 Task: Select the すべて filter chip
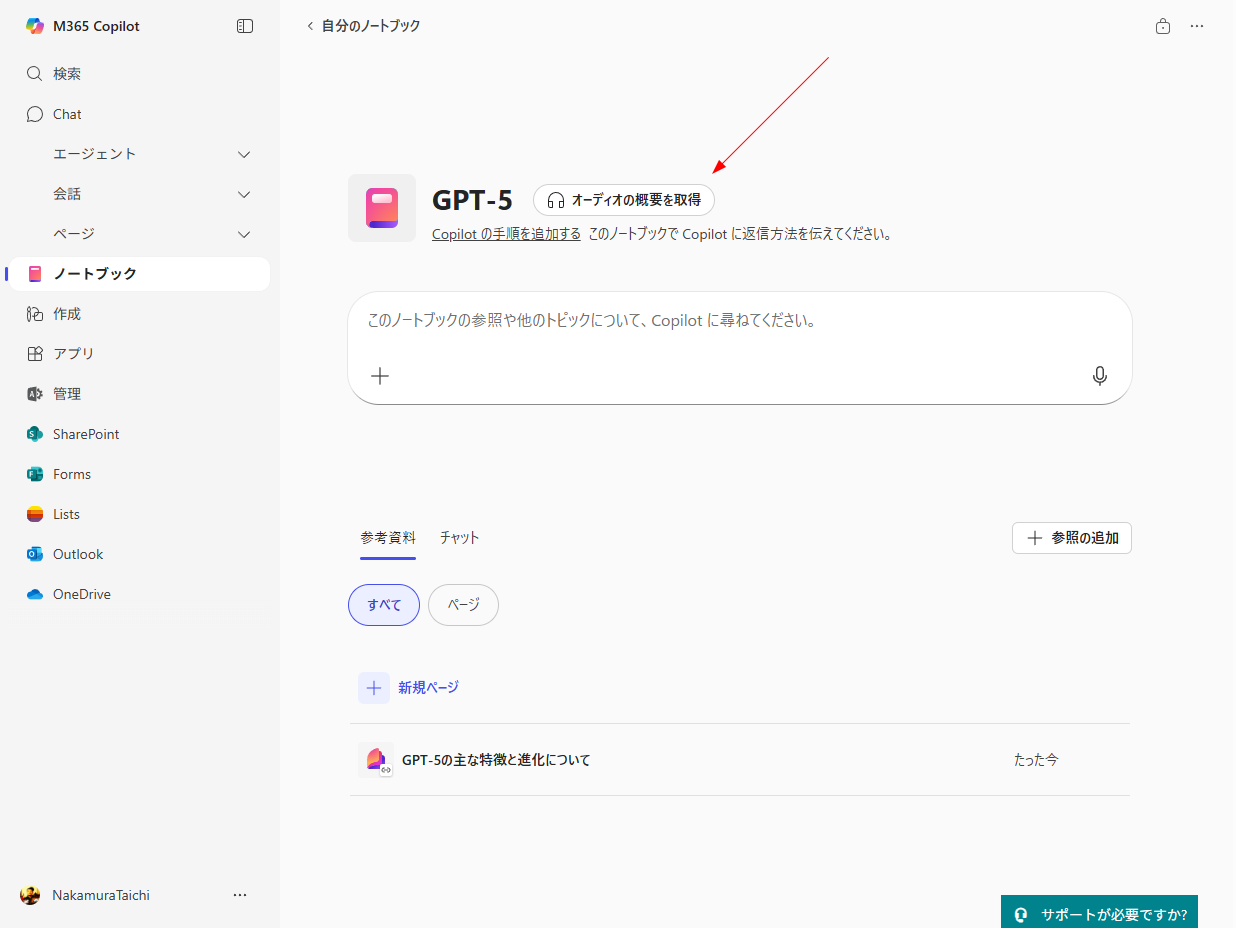coord(384,605)
